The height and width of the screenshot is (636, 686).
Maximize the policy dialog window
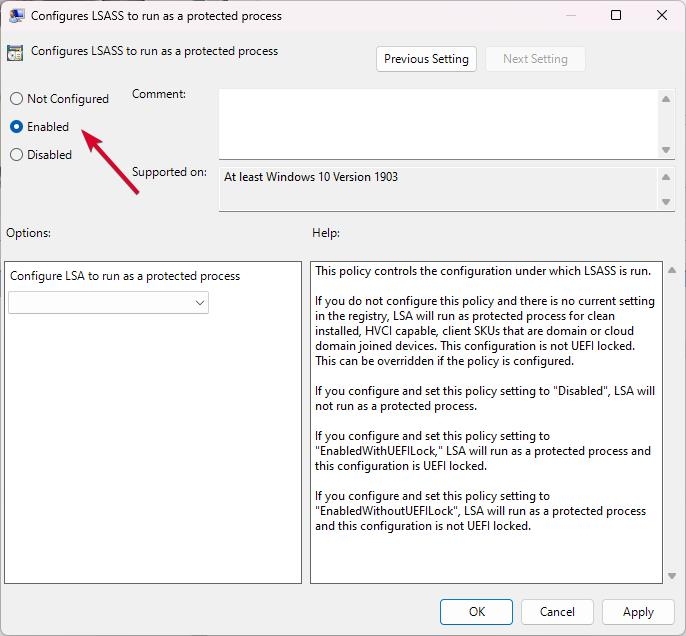(x=616, y=15)
